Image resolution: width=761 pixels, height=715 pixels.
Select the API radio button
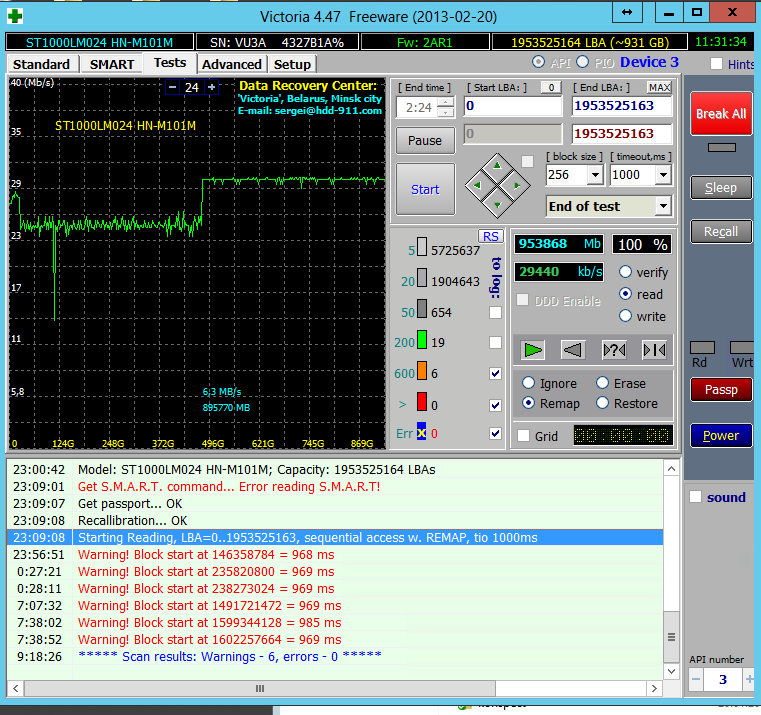tap(538, 62)
